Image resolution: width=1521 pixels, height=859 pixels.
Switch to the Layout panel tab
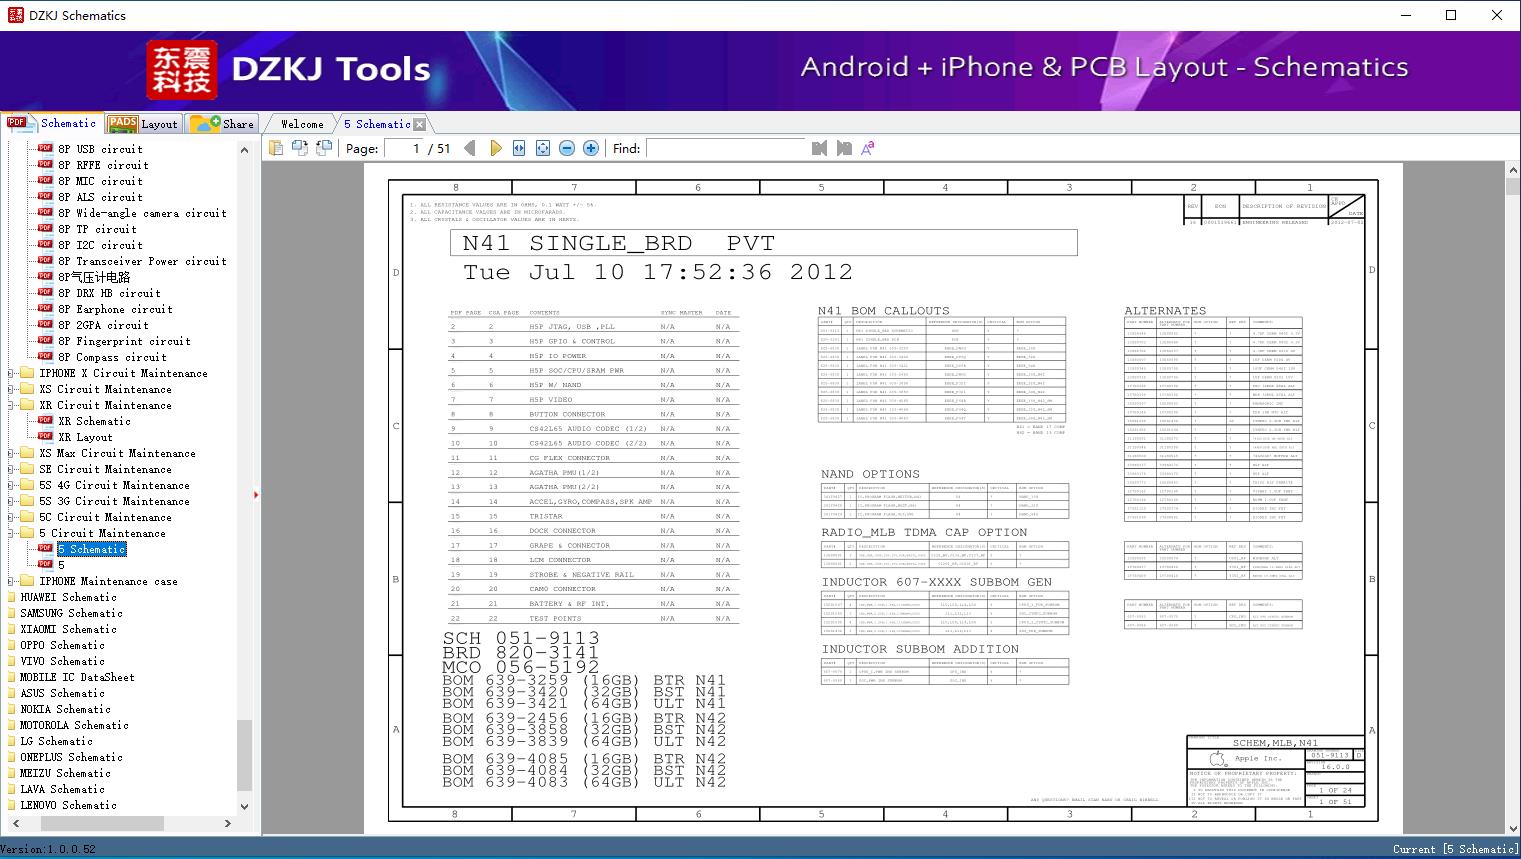tap(143, 124)
